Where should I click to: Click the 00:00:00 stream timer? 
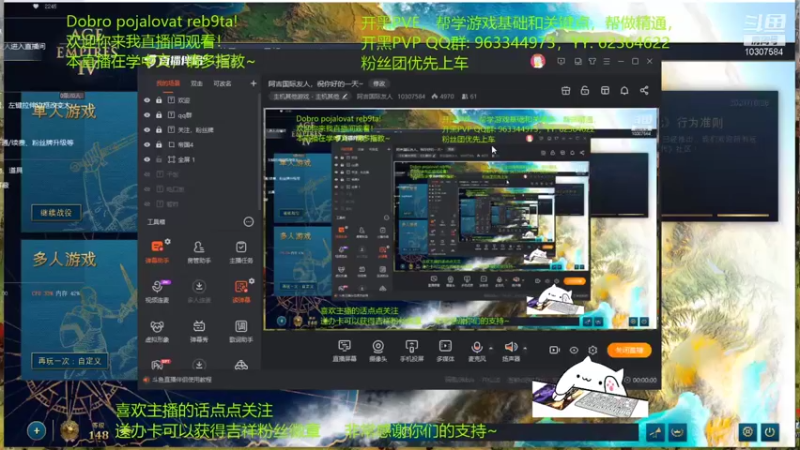[644, 380]
